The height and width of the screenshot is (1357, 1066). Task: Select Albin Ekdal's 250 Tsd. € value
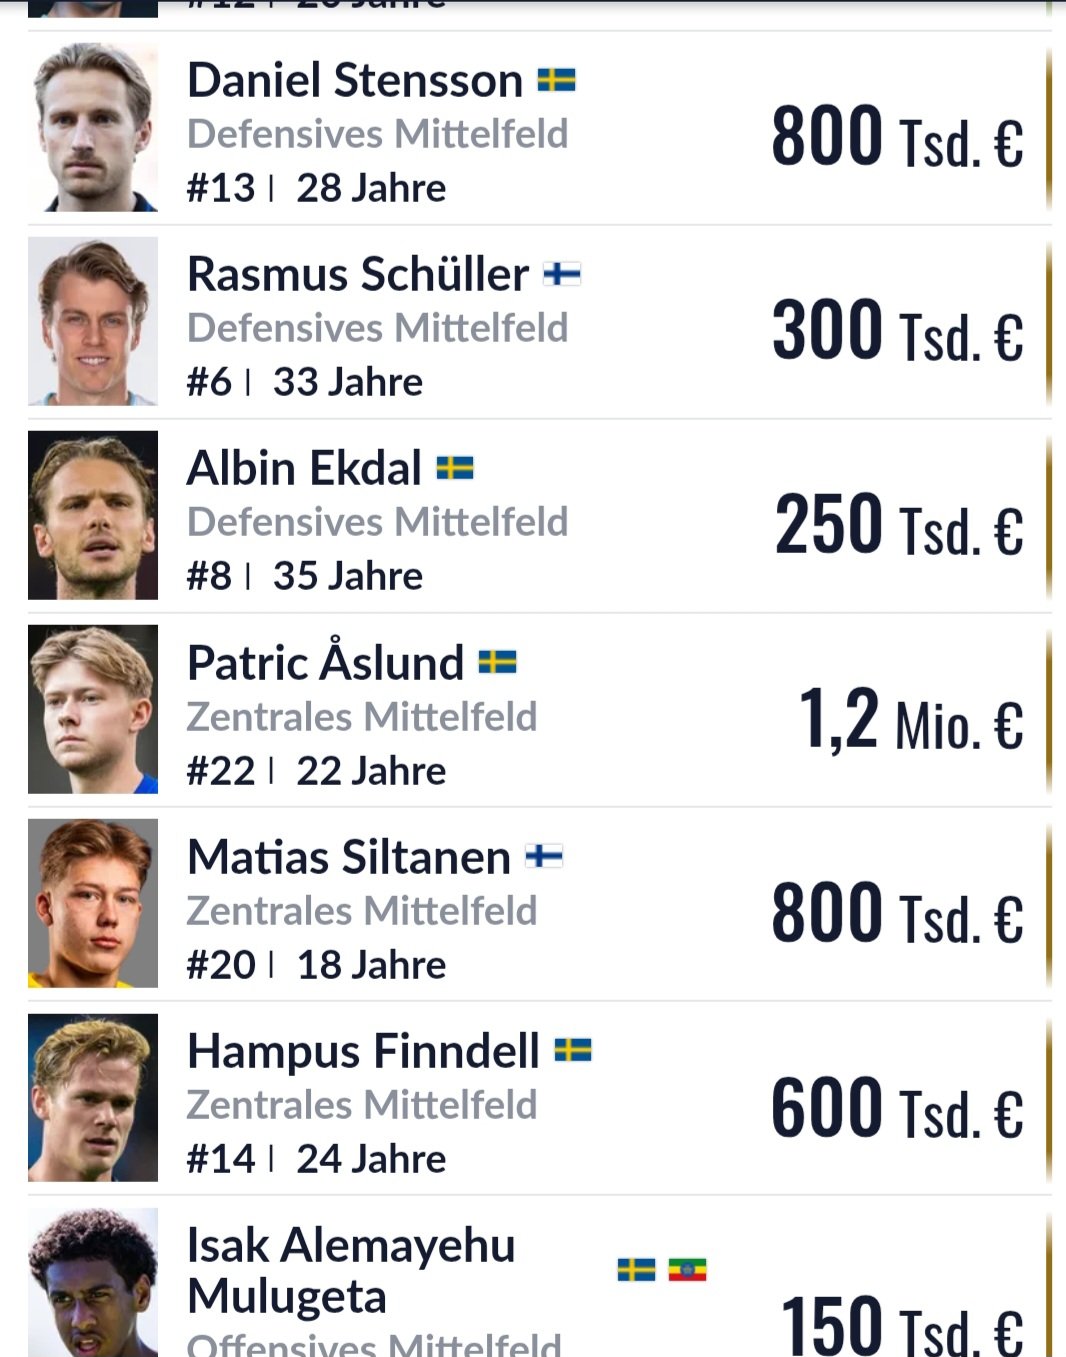900,525
